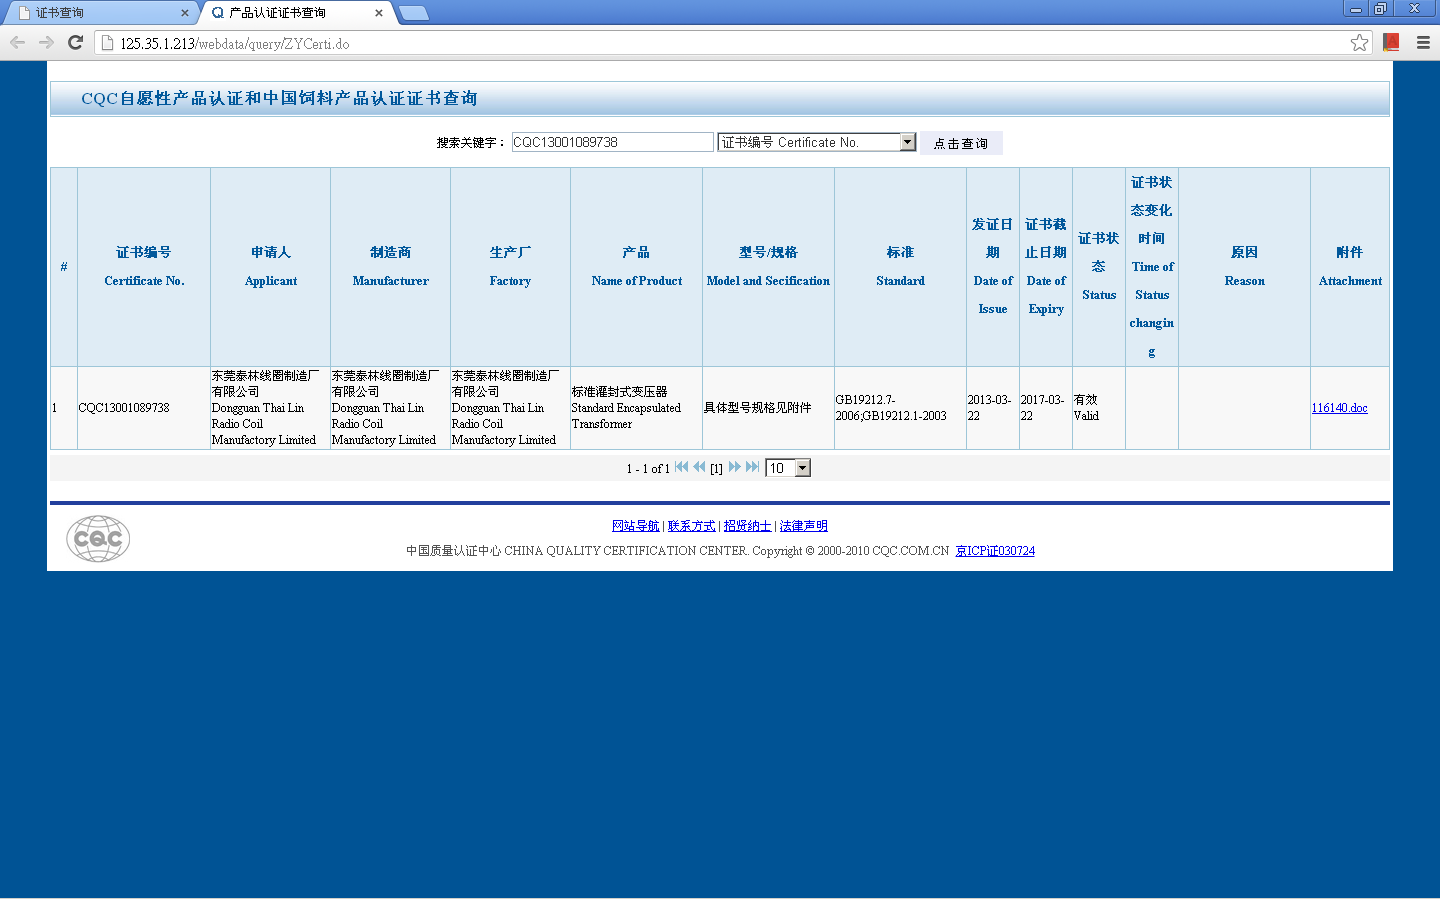The height and width of the screenshot is (900, 1440).
Task: Click the CQC logo in the footer
Action: point(98,539)
